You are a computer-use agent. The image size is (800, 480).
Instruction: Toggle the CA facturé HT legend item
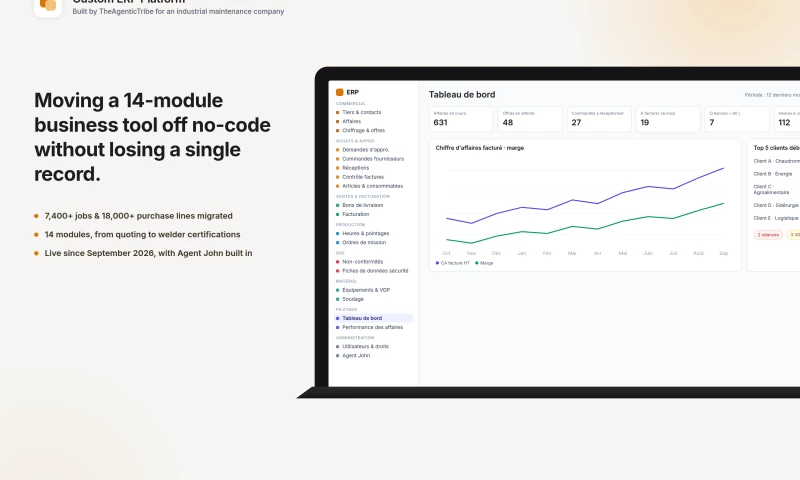453,263
